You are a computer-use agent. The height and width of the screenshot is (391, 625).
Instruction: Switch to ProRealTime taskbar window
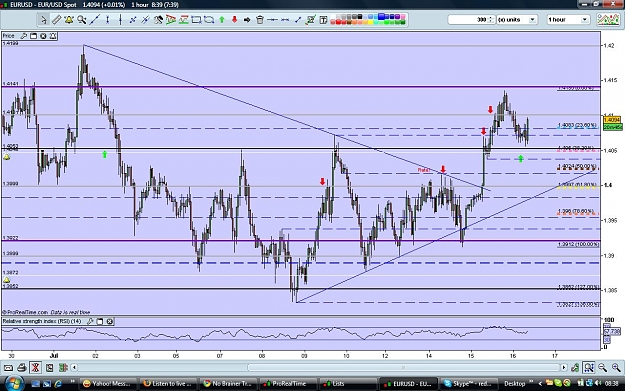(x=289, y=383)
